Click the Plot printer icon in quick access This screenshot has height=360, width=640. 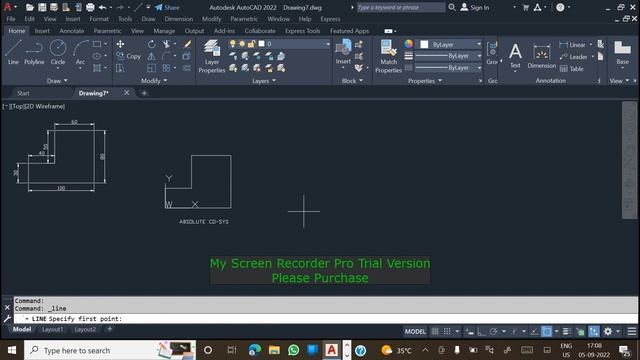[90, 7]
